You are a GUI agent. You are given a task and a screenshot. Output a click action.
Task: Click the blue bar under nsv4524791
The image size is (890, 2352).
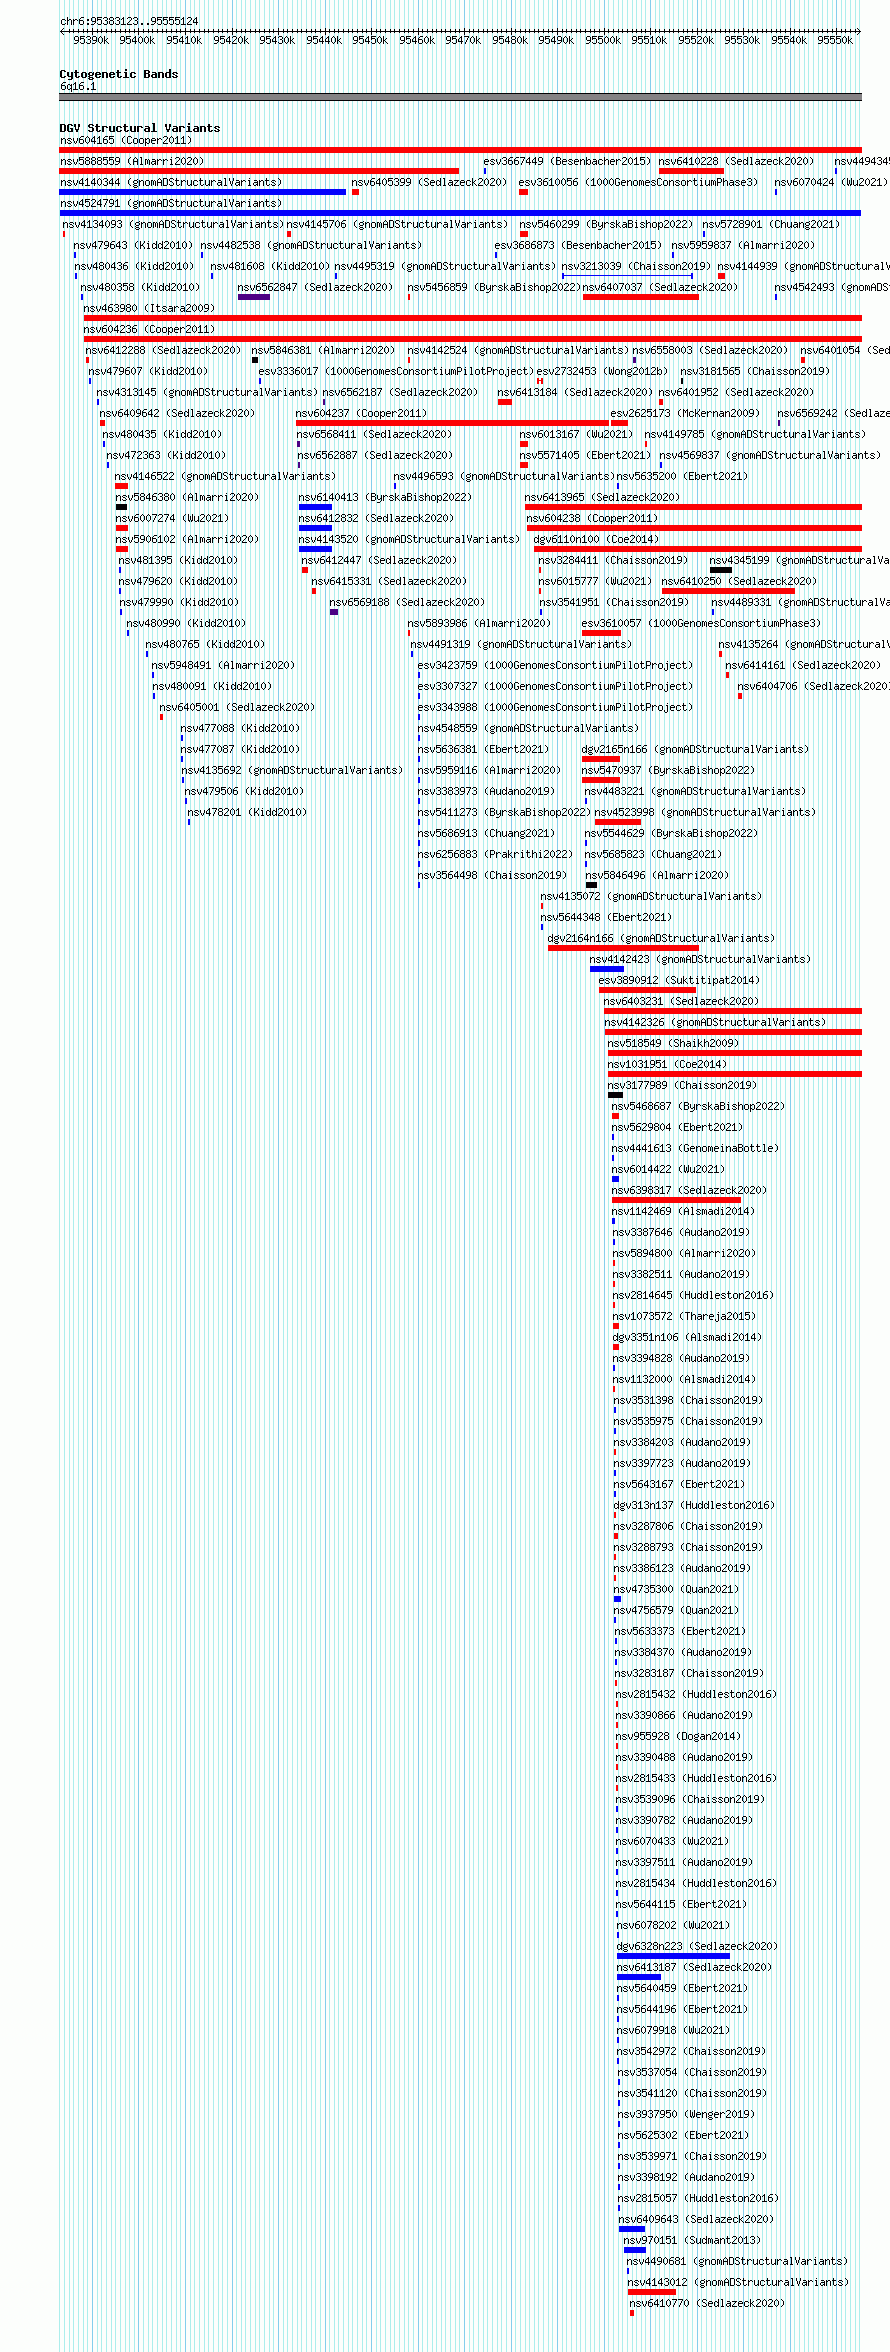[460, 213]
